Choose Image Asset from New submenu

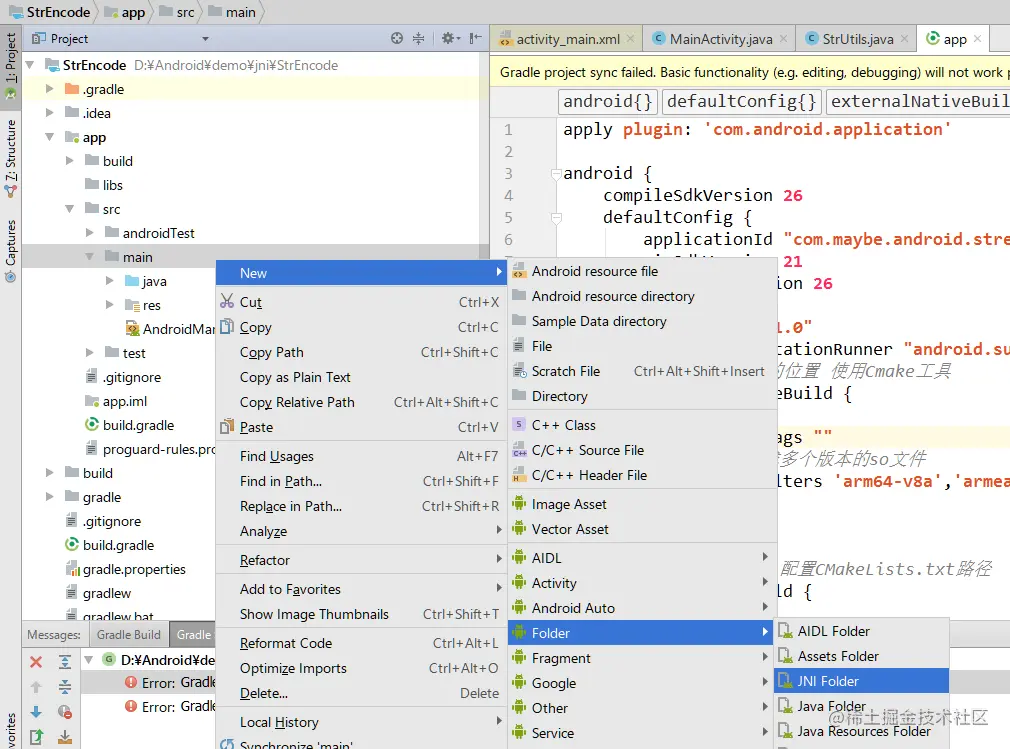point(642,504)
